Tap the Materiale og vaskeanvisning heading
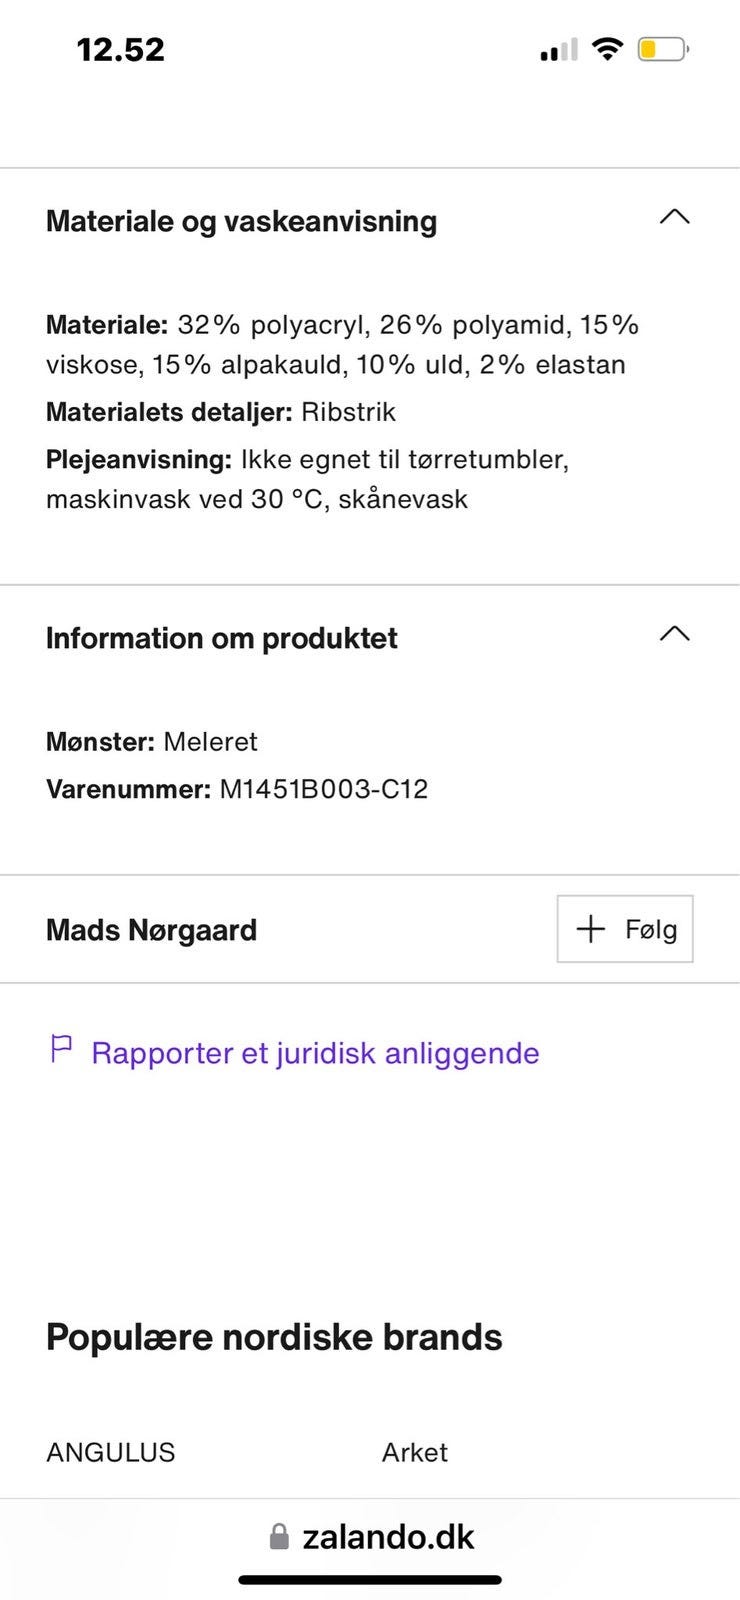Viewport: 740px width, 1600px height. [241, 221]
